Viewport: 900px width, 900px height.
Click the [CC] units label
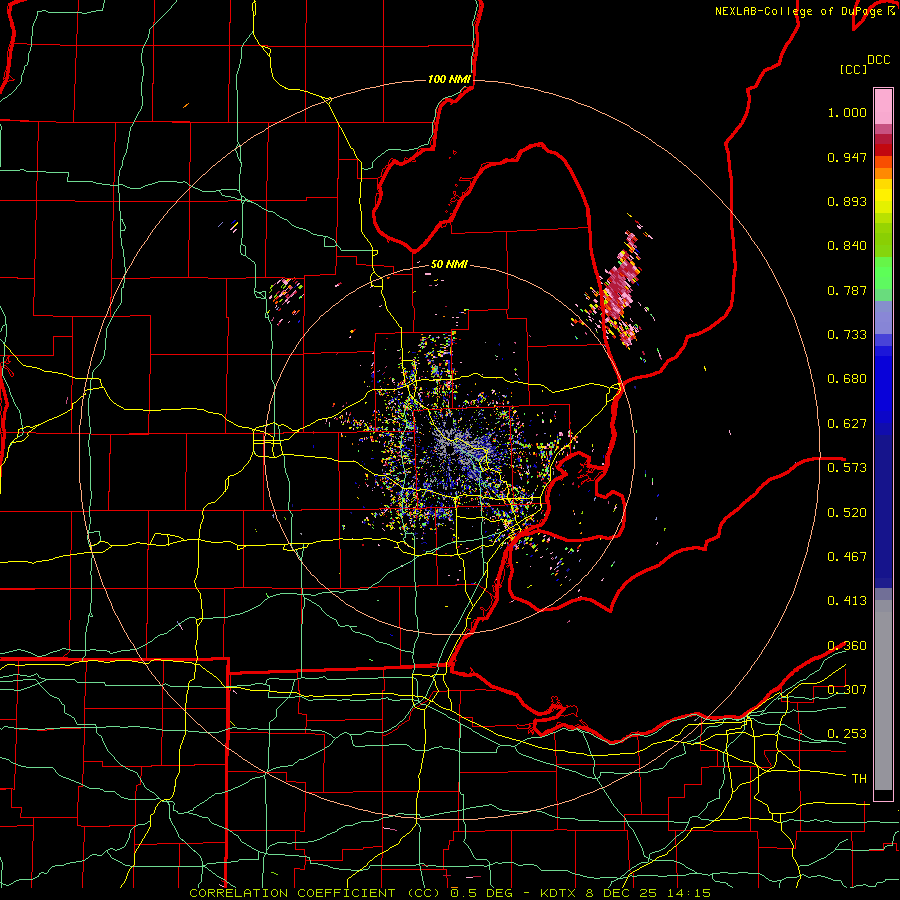coord(853,69)
